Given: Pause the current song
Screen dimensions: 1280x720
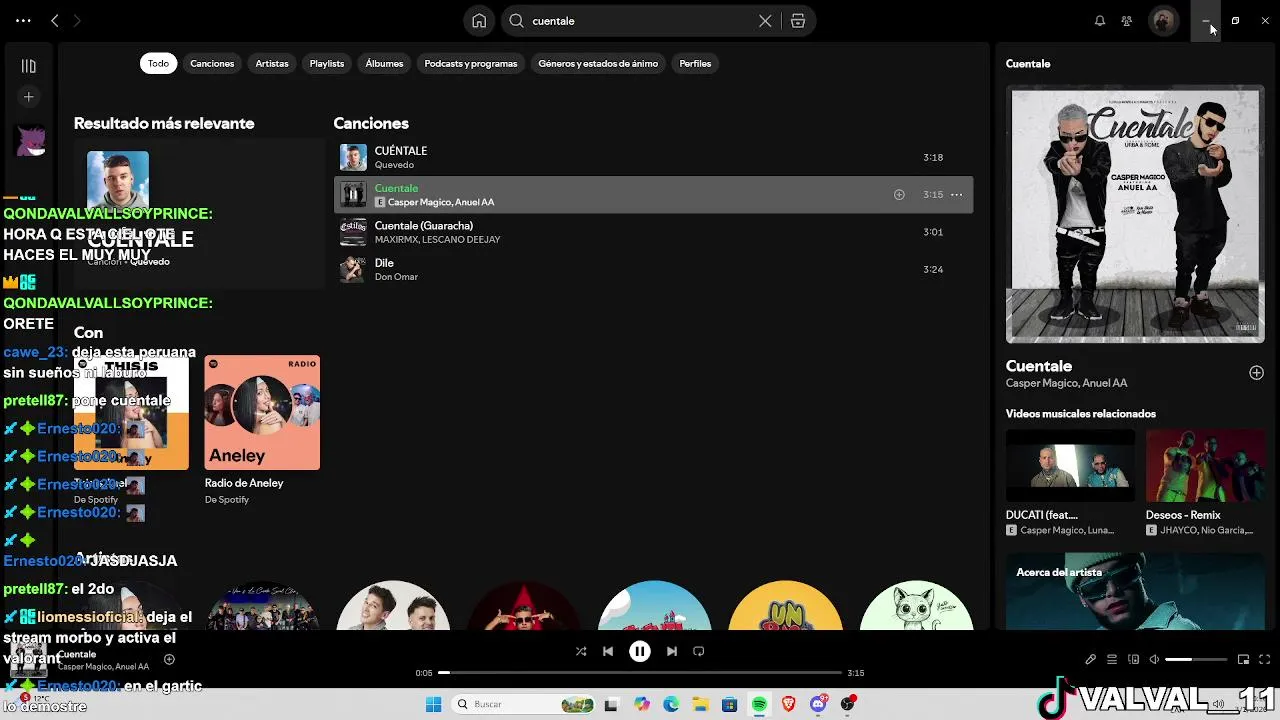Looking at the screenshot, I should point(640,651).
